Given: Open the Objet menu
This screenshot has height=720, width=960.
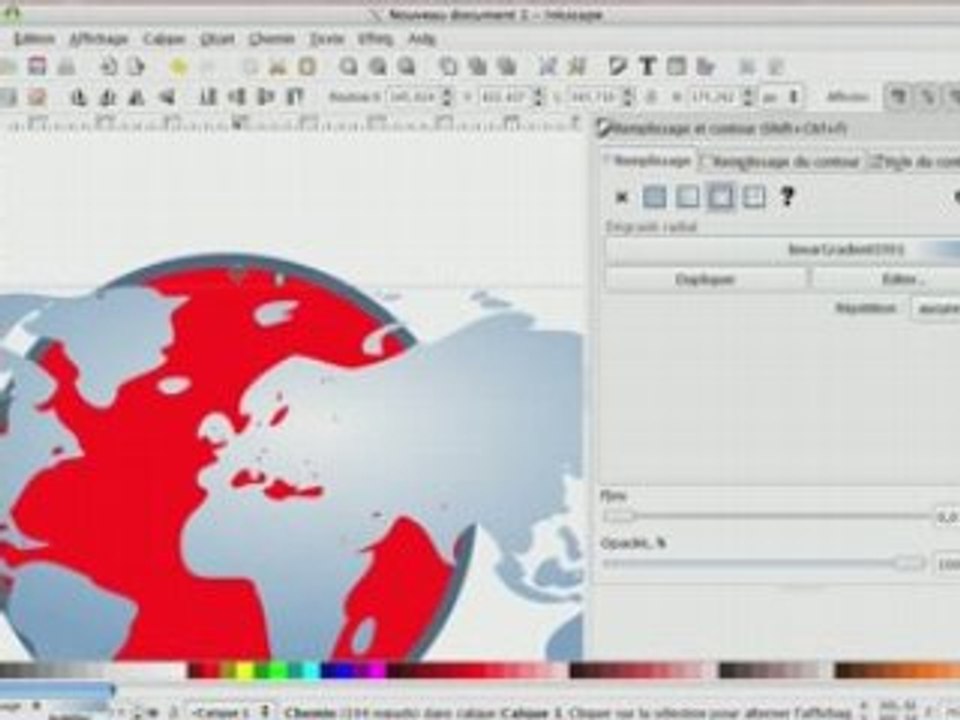Looking at the screenshot, I should 217,39.
